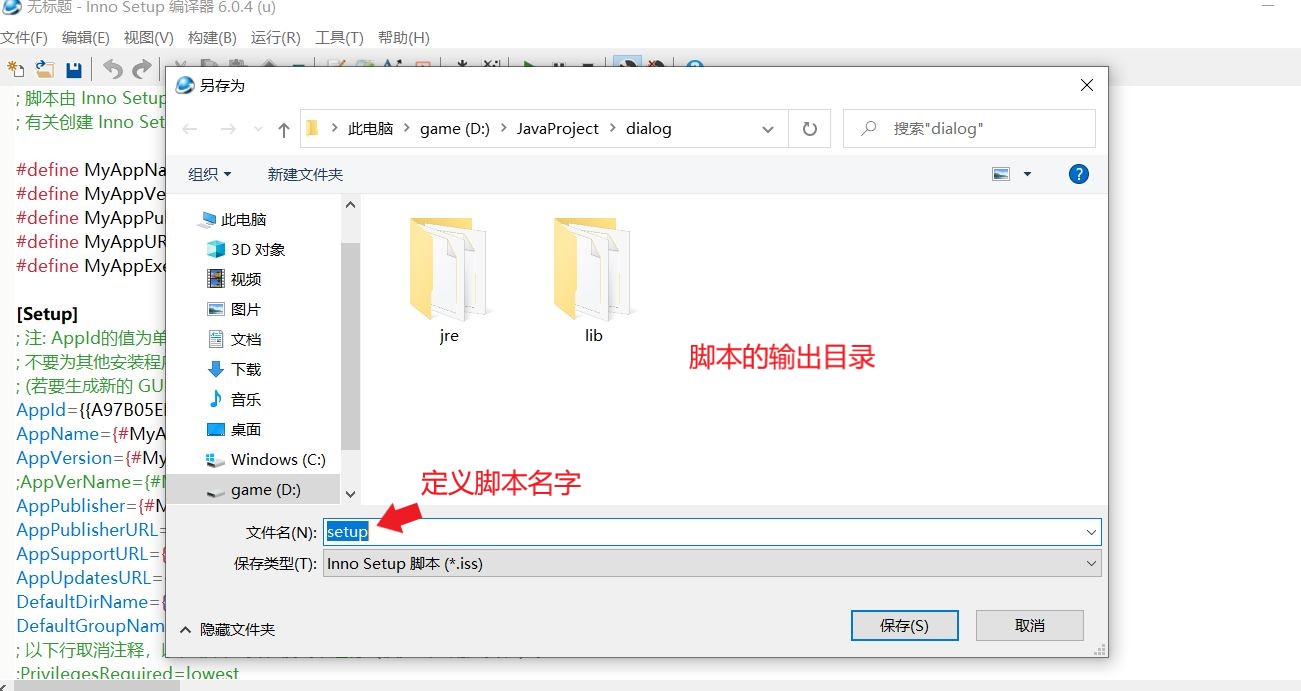1301x691 pixels.
Task: Expand chevron between 此电脑 and game (D:)
Action: click(407, 129)
